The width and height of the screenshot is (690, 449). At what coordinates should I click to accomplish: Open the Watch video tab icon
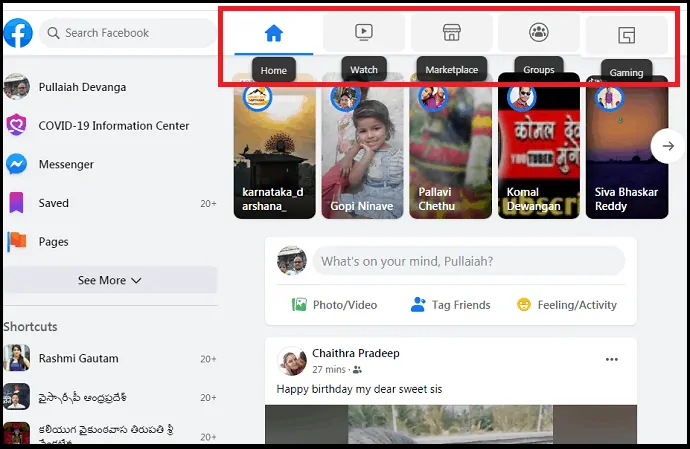[364, 33]
